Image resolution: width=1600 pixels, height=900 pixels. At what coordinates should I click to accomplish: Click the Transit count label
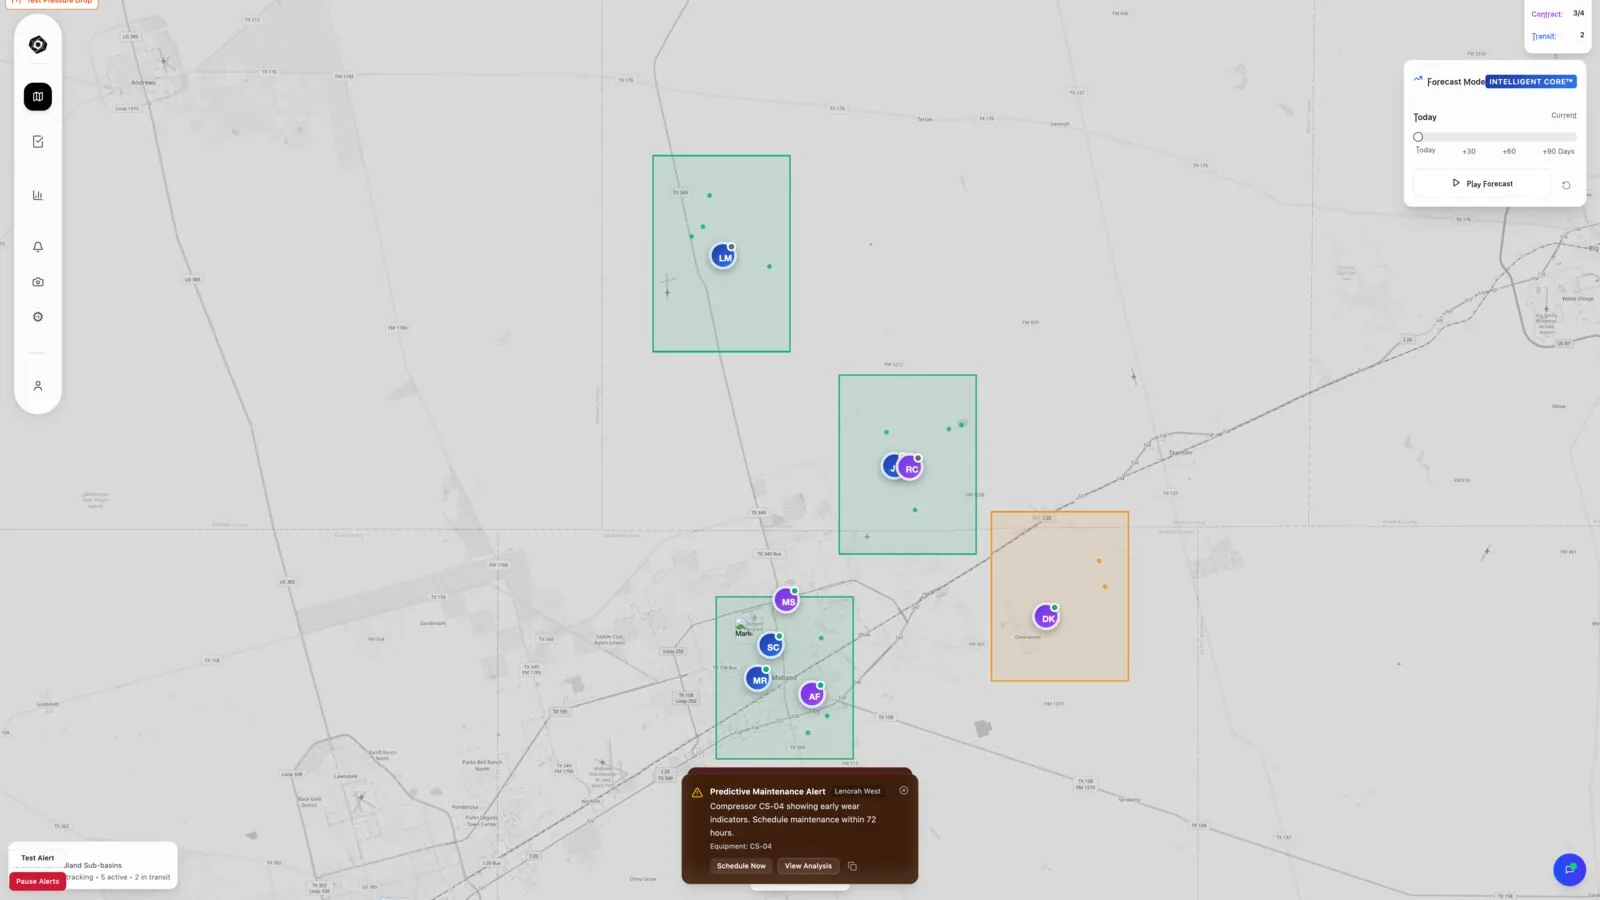click(x=1544, y=36)
